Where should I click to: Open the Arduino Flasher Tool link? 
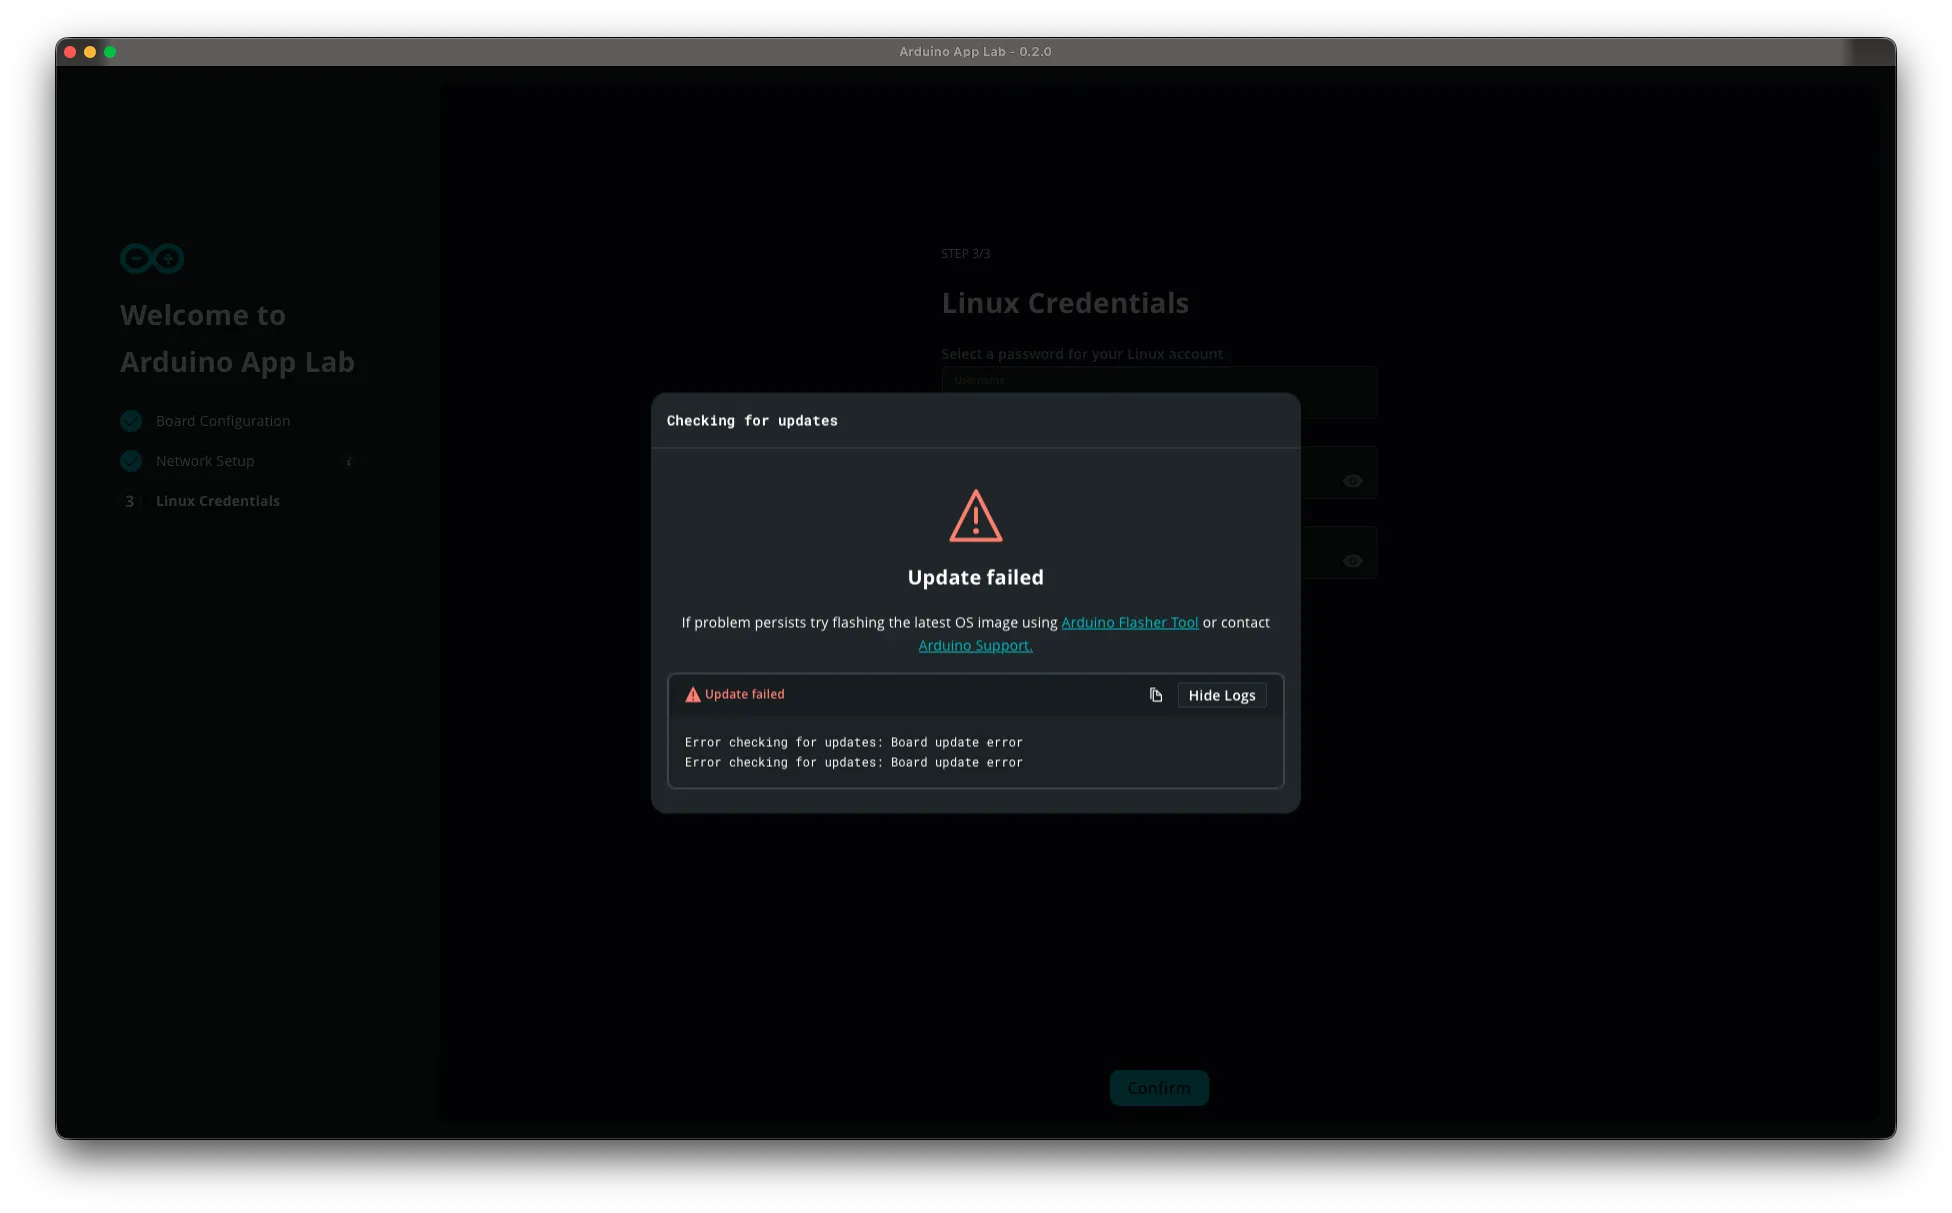[x=1129, y=622]
